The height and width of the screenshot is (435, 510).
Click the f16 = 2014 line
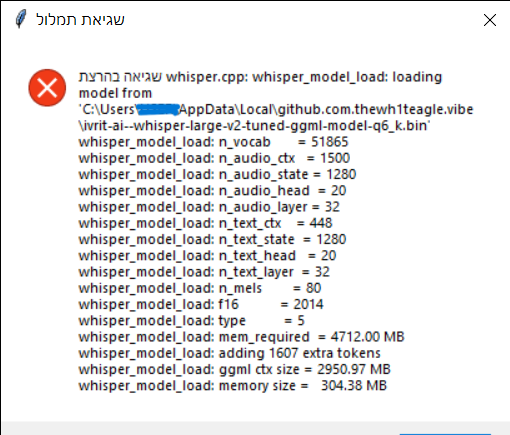point(201,305)
